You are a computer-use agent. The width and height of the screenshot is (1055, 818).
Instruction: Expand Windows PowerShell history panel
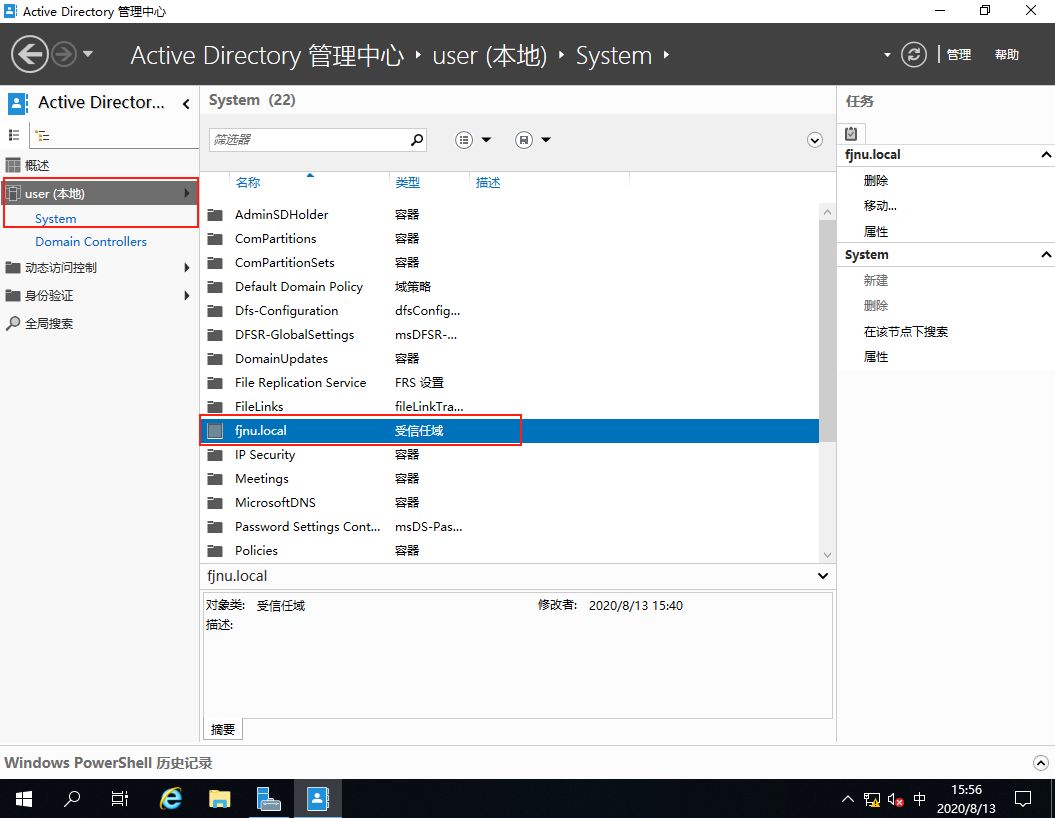pyautogui.click(x=1040, y=763)
